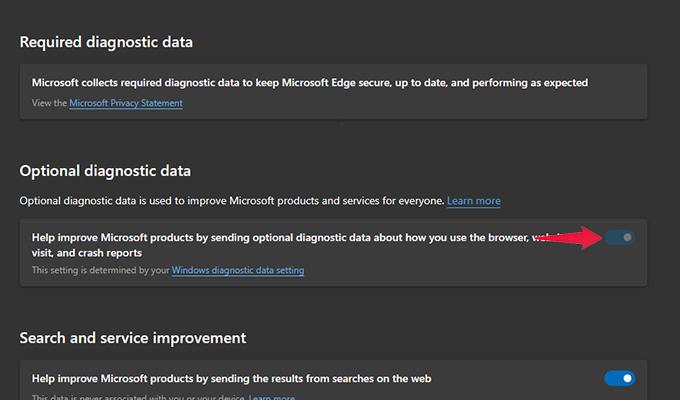Open Learn more under the web searches setting
Screen dimensions: 680x400
click(272, 397)
